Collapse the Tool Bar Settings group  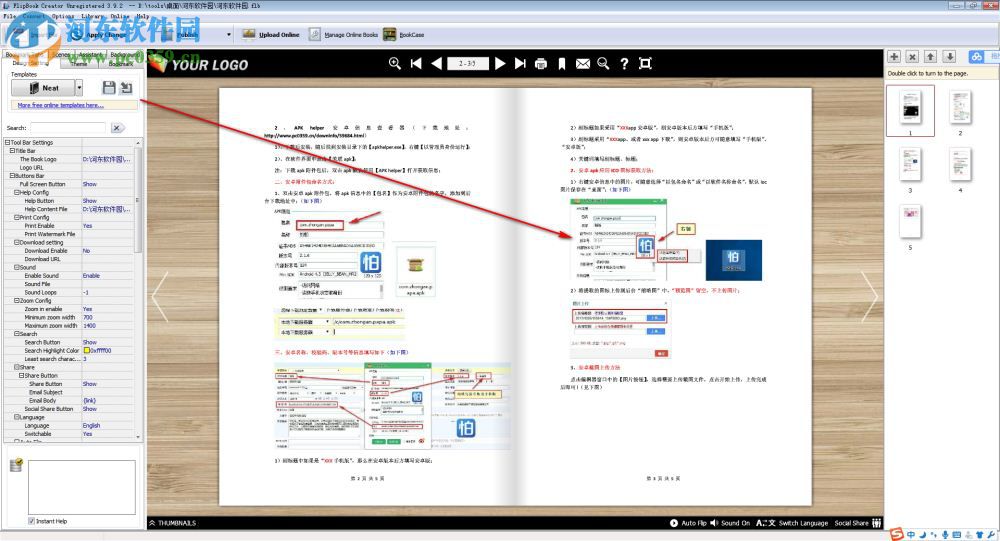coord(8,142)
